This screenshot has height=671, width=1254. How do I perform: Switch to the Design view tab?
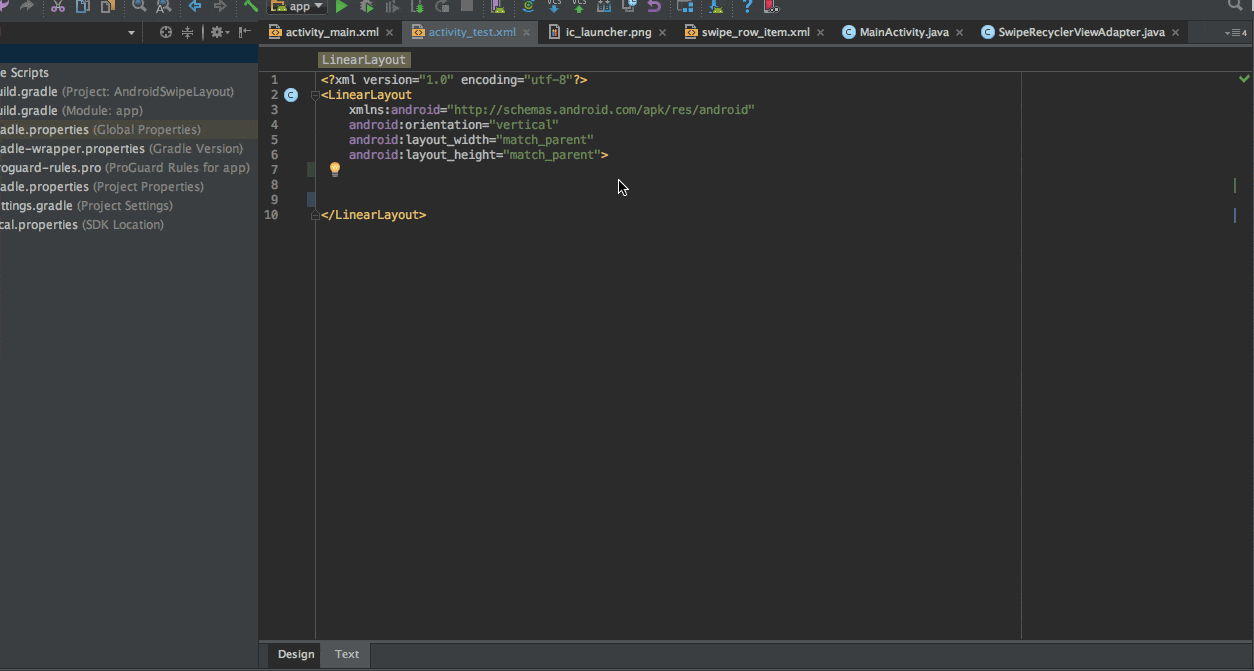click(x=296, y=654)
